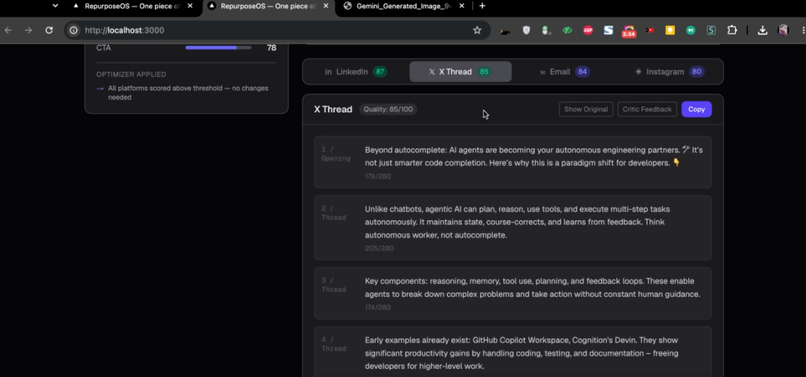Click the 205/280 character count
Viewport: 806px width, 377px height.
pos(379,248)
